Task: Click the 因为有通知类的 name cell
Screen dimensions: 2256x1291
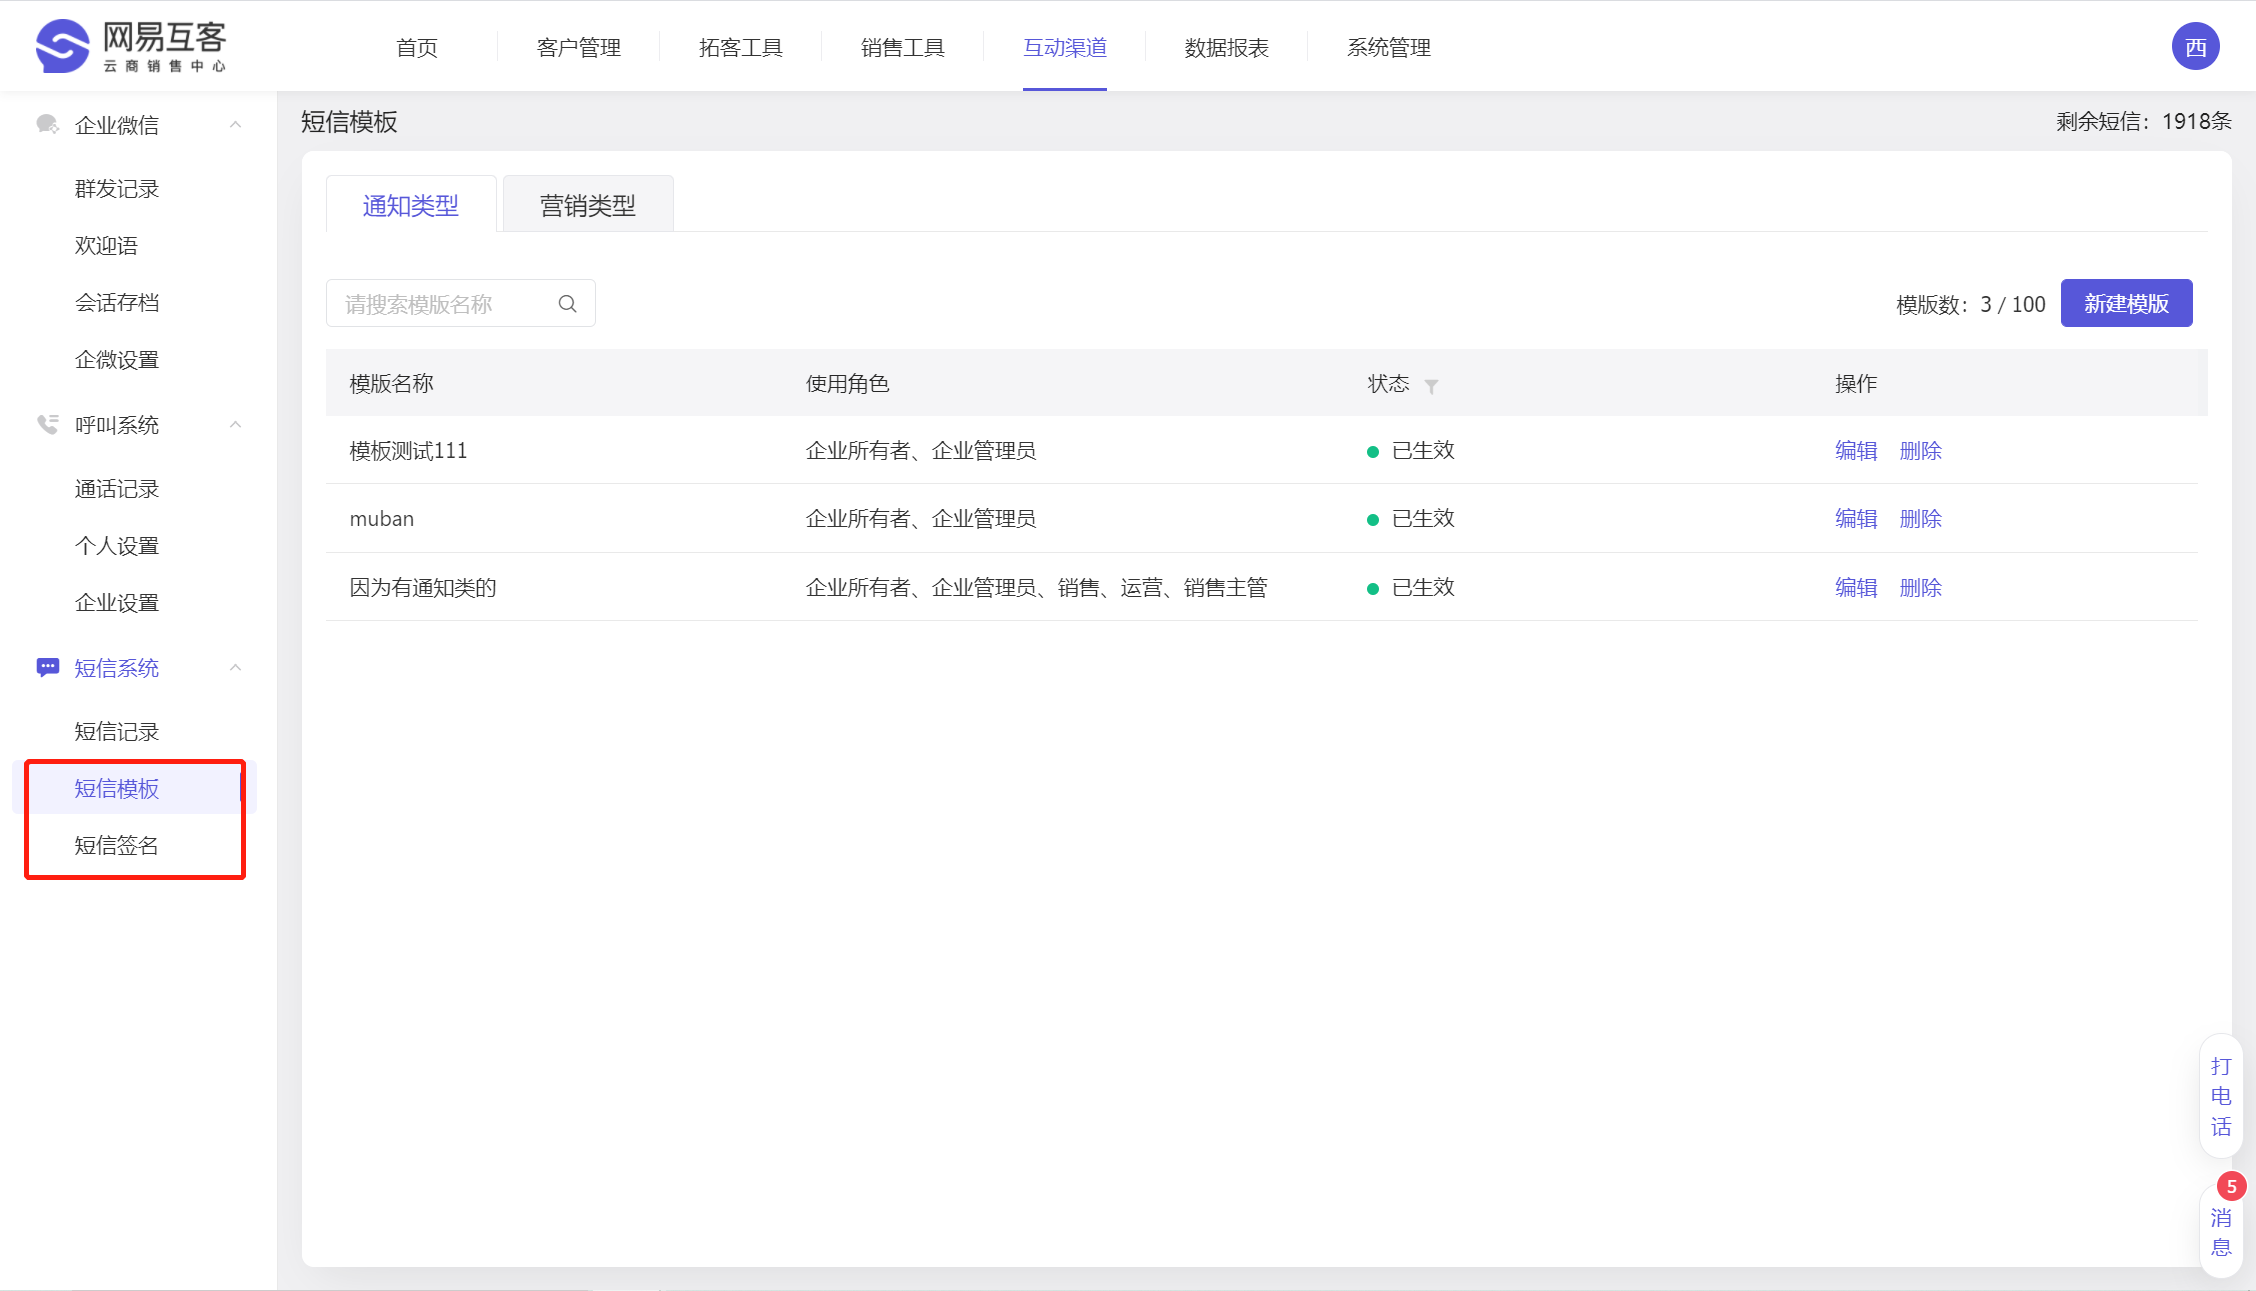Action: coord(423,587)
